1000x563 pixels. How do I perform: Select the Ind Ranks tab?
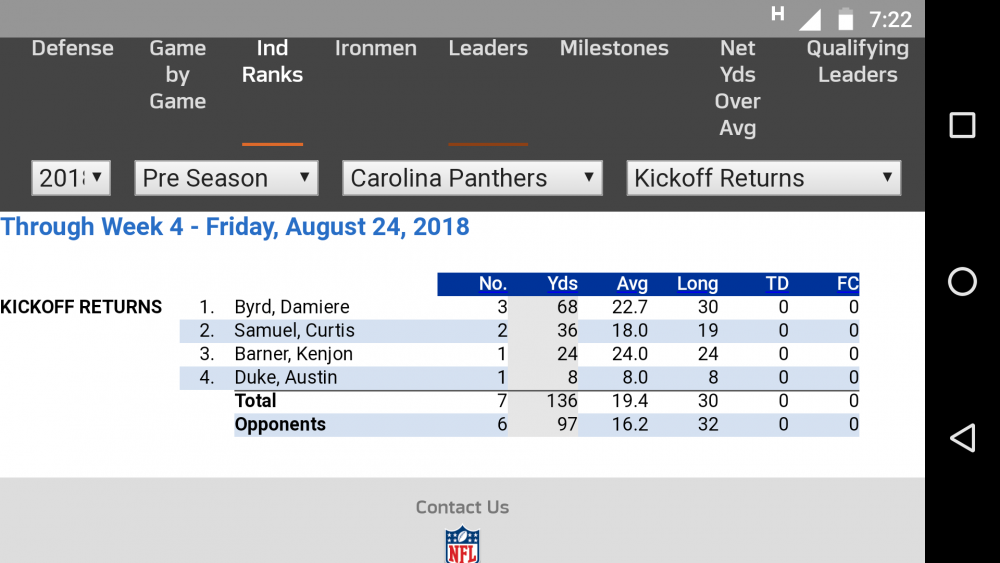point(272,62)
